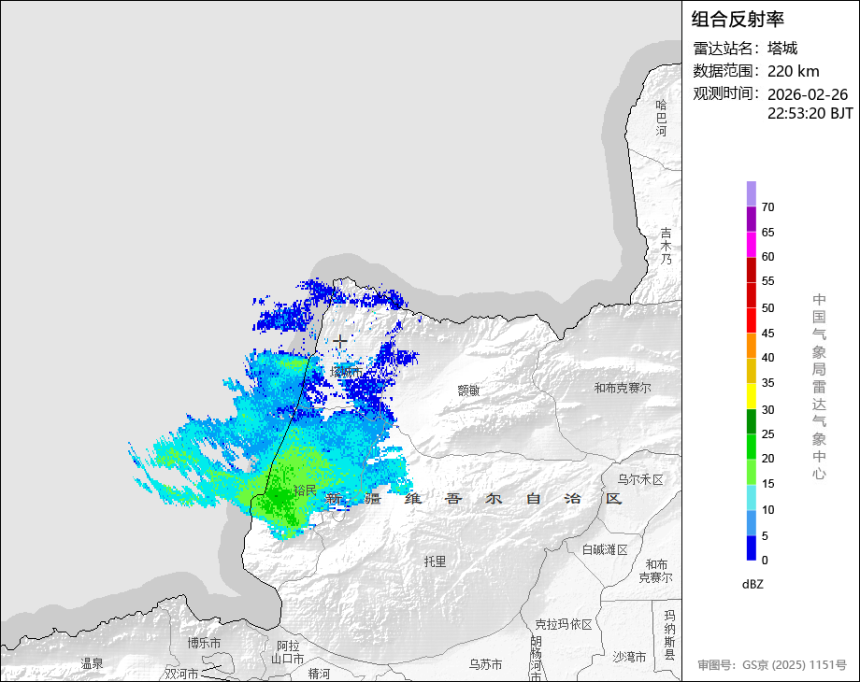Click the dark blue 0-5 dBZ swatch
The height and width of the screenshot is (682, 860).
(x=751, y=548)
